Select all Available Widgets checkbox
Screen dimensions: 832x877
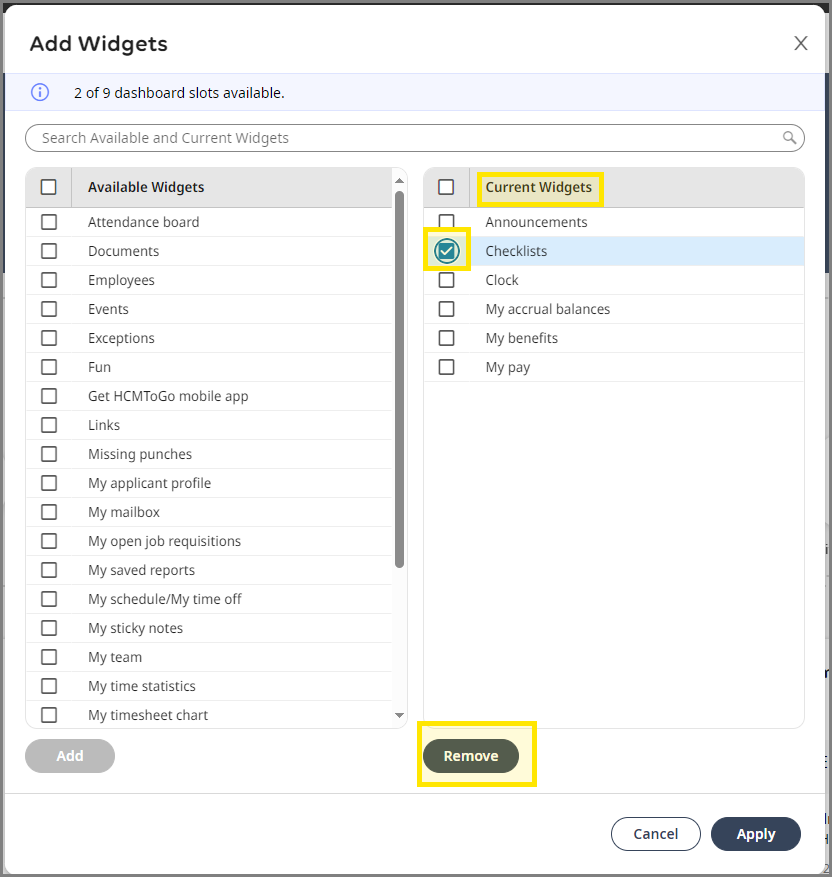tap(49, 187)
